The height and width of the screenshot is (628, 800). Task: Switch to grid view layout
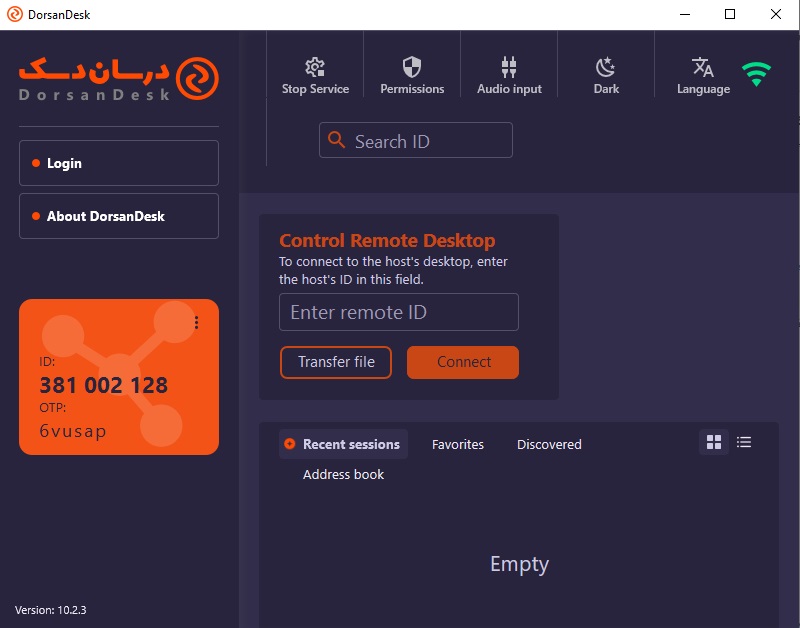(x=714, y=442)
